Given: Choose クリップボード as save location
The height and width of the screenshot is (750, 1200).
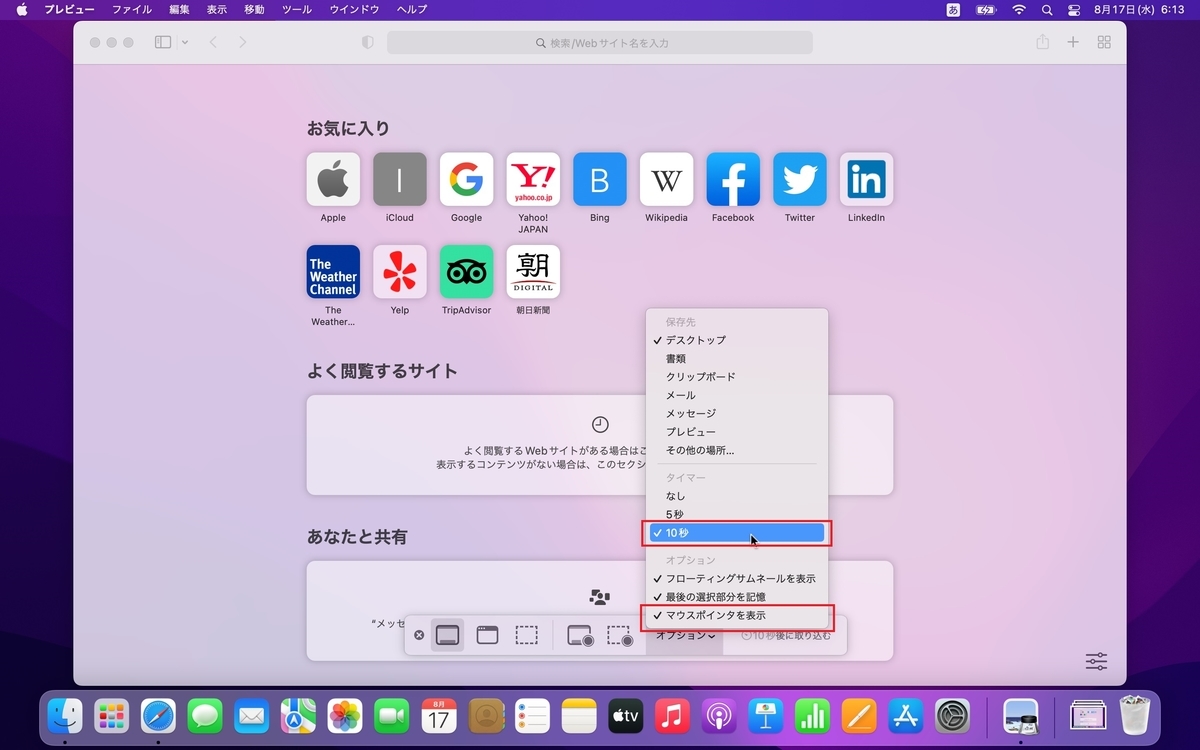Looking at the screenshot, I should [737, 377].
